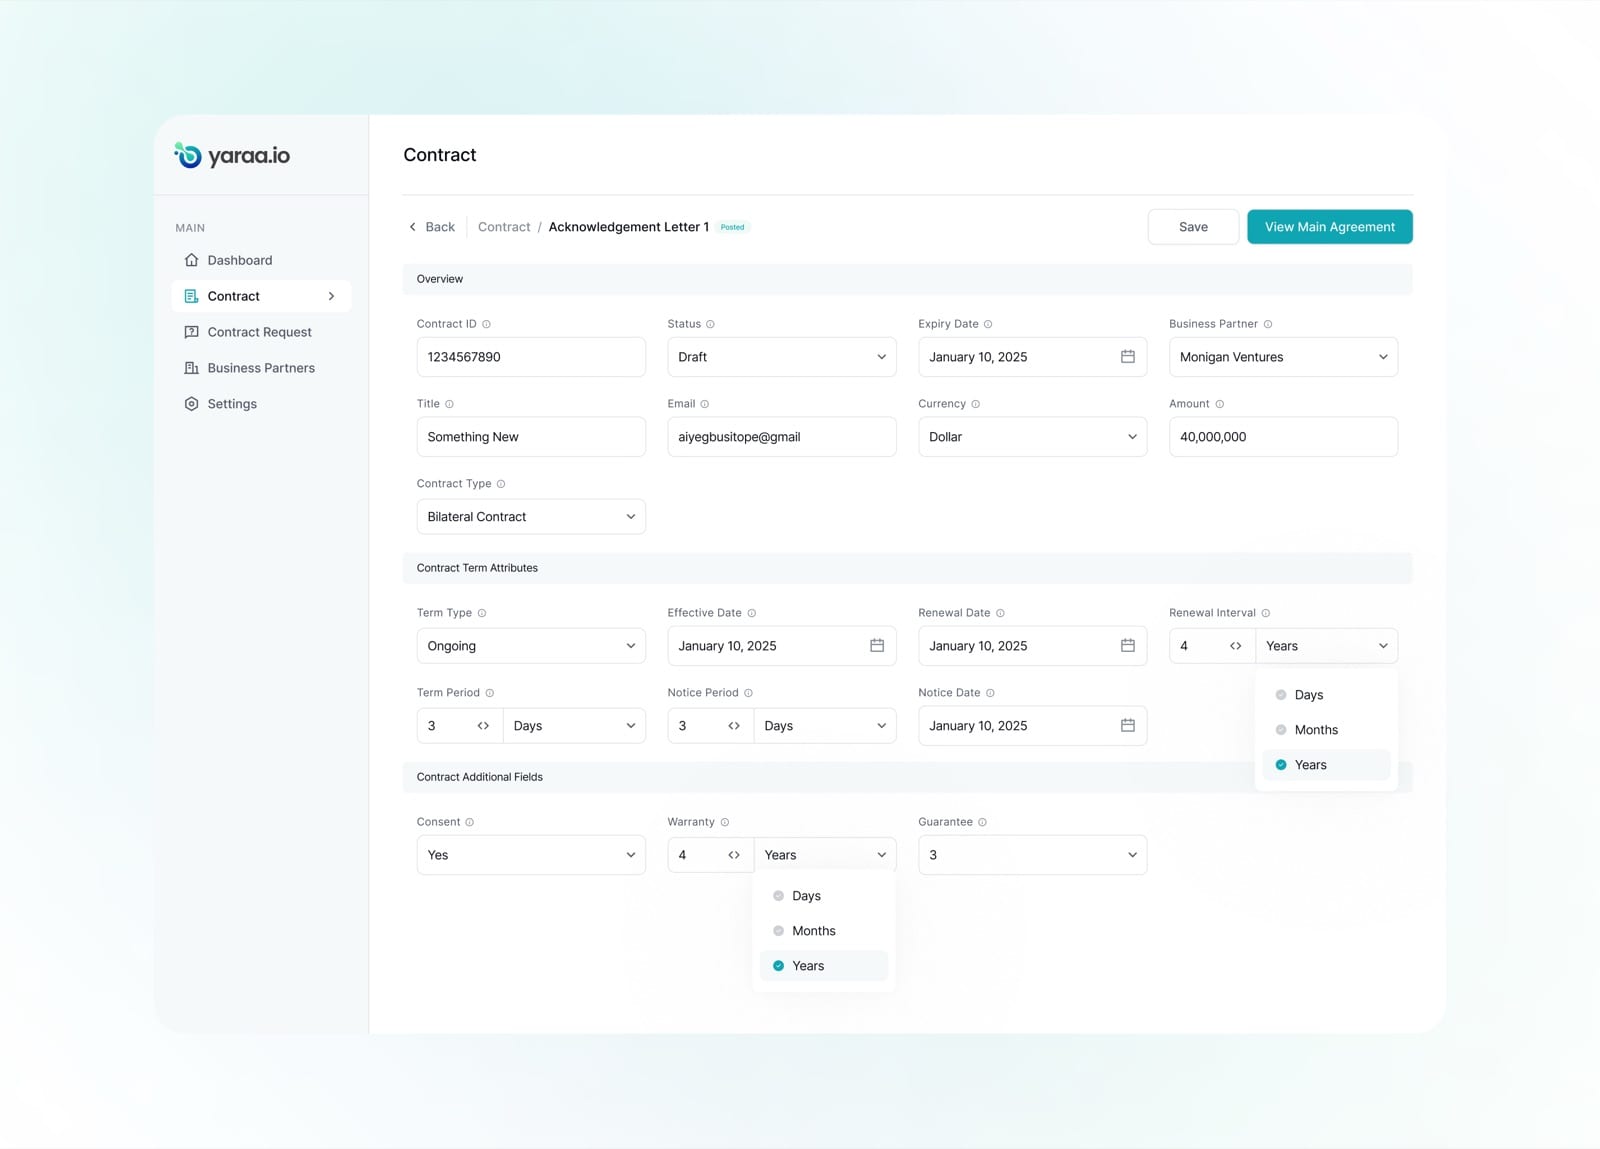Go Back using the back link
Image resolution: width=1600 pixels, height=1149 pixels.
(x=432, y=227)
